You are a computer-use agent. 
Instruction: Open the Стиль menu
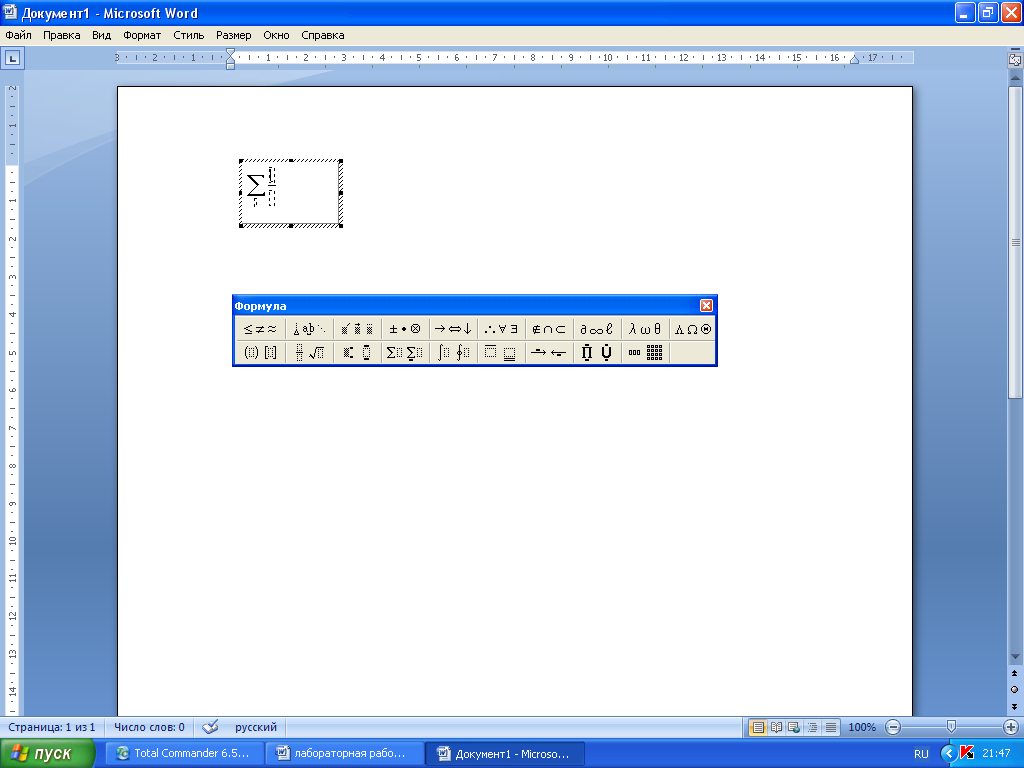[x=189, y=35]
